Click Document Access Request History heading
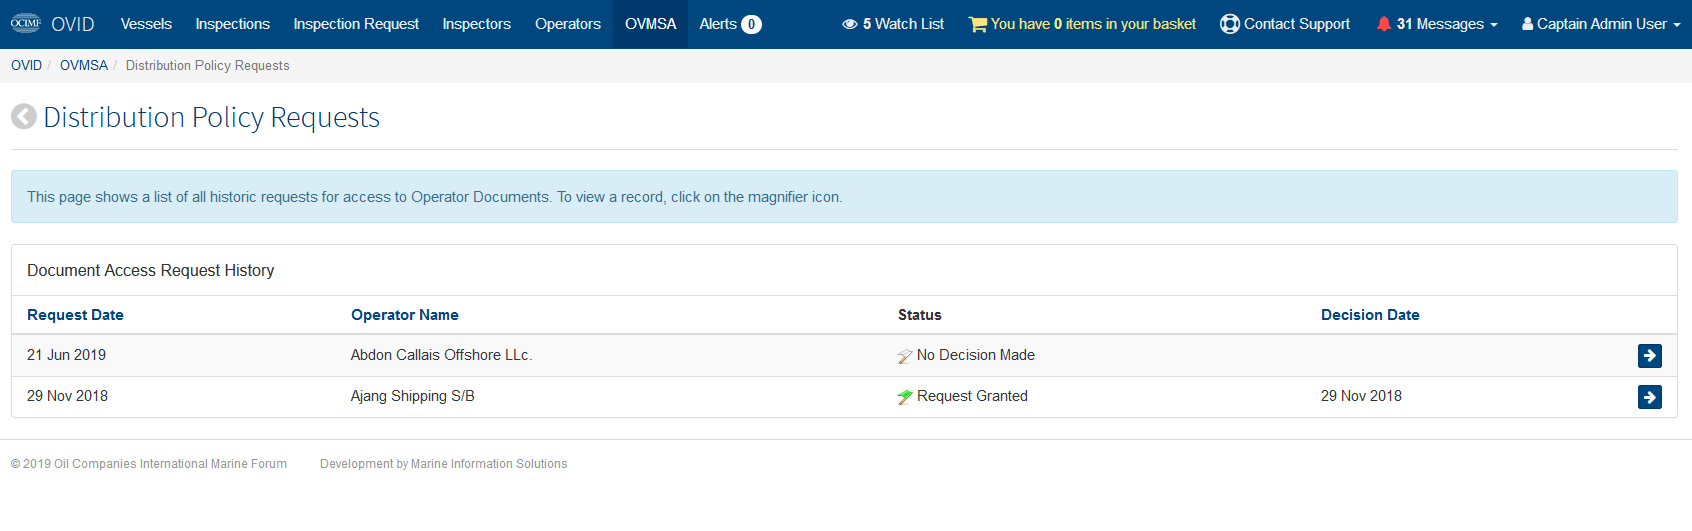This screenshot has height=531, width=1692. click(151, 270)
